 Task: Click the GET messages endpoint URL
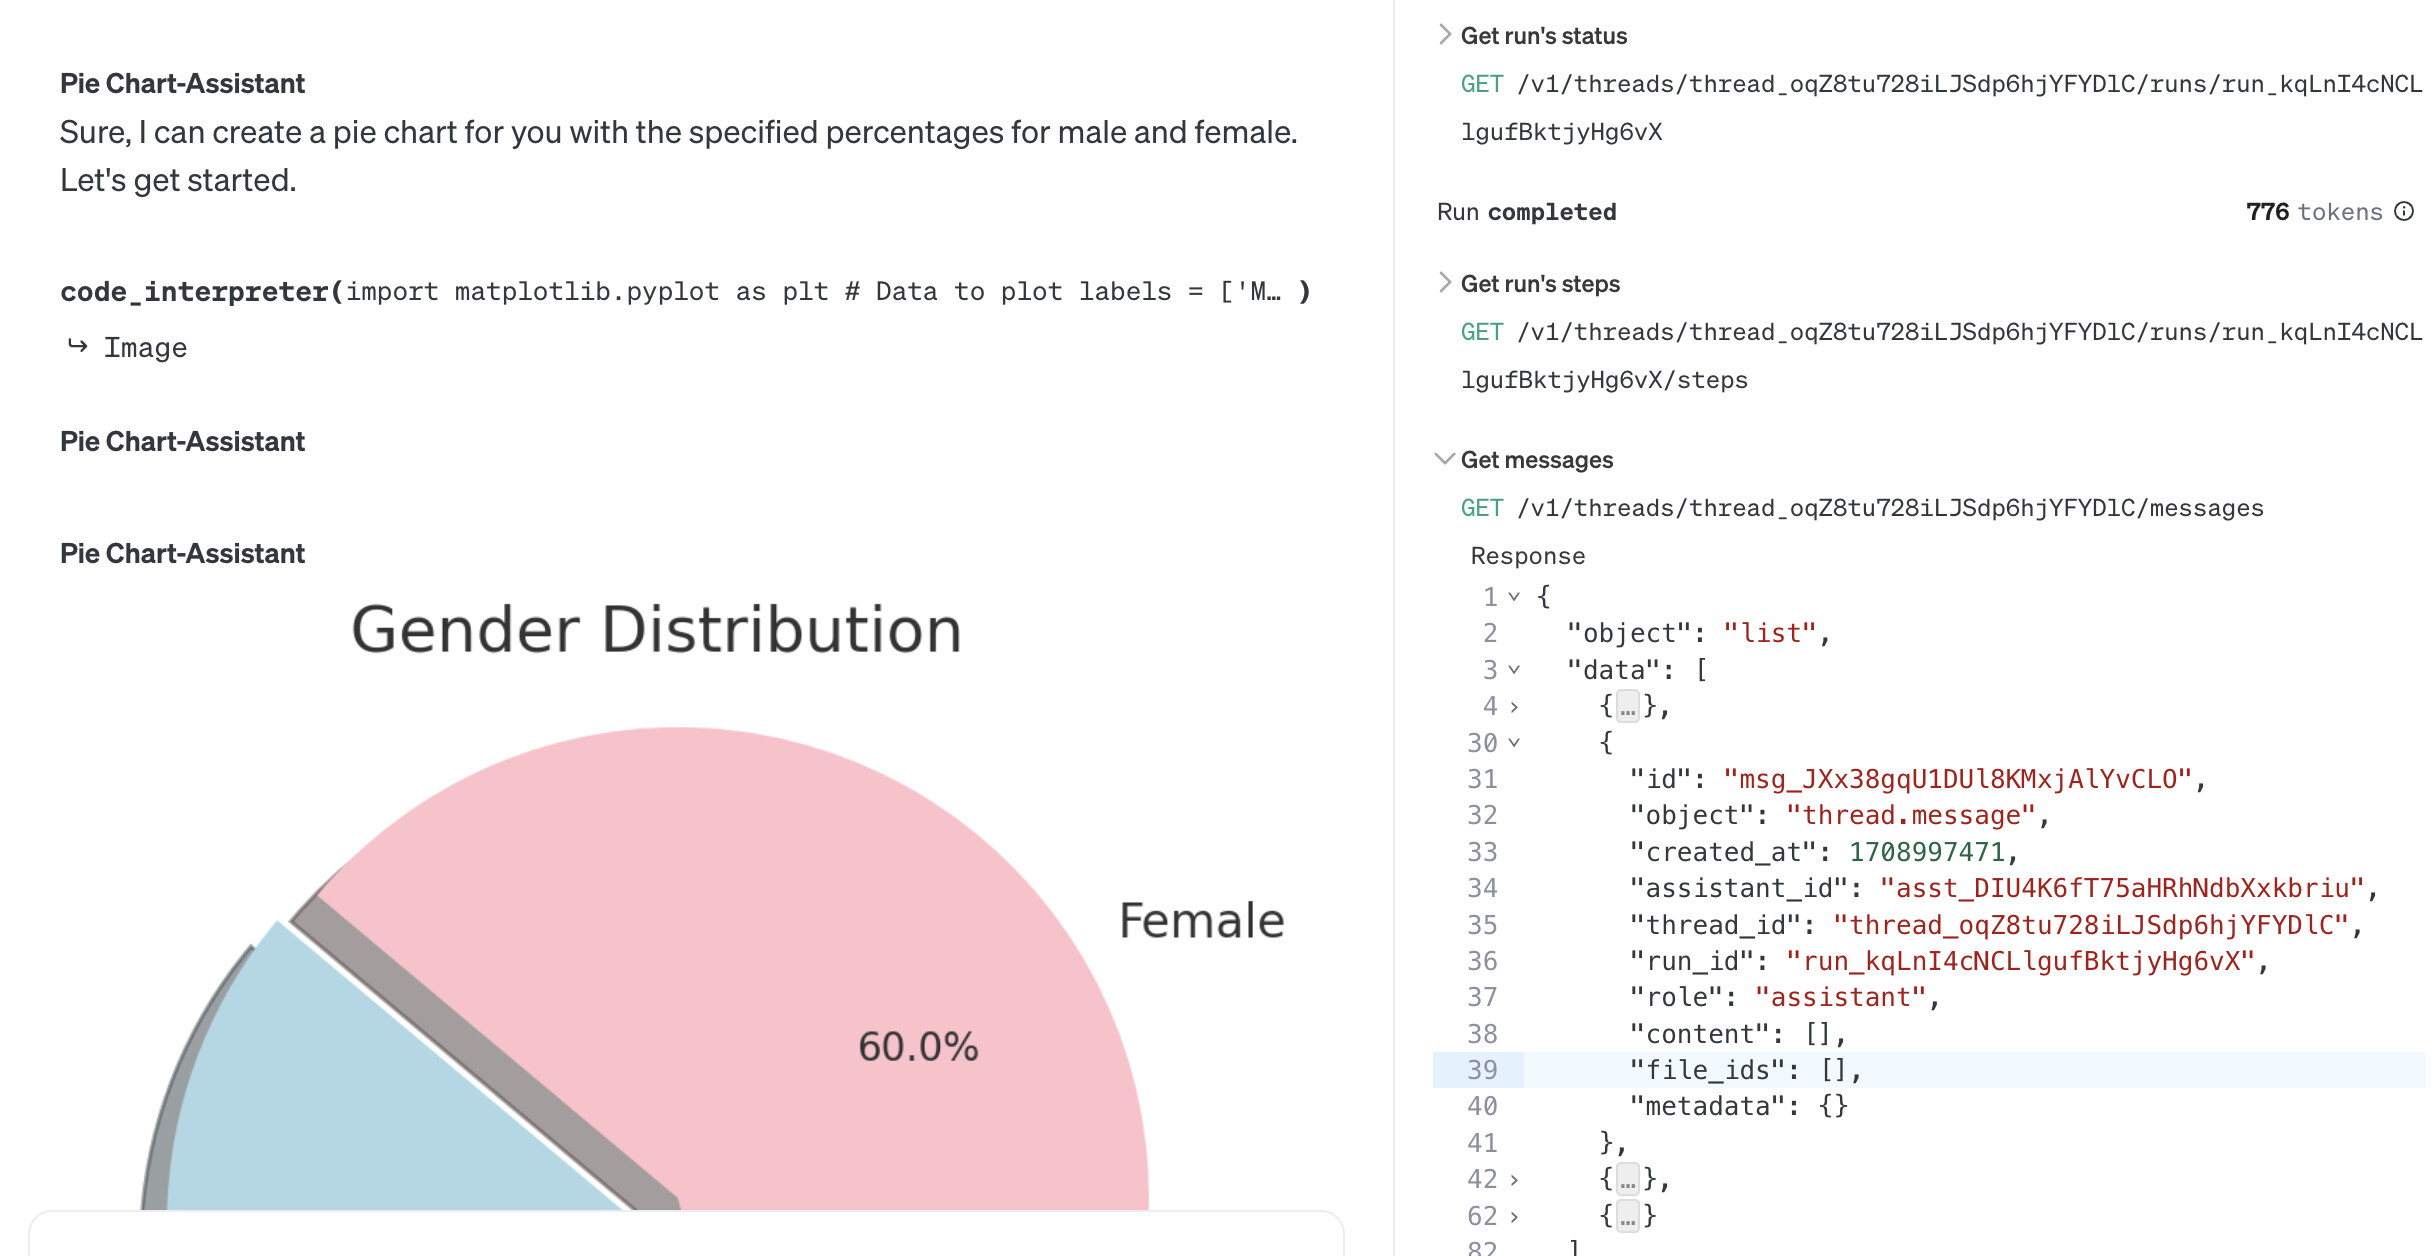pyautogui.click(x=1862, y=508)
